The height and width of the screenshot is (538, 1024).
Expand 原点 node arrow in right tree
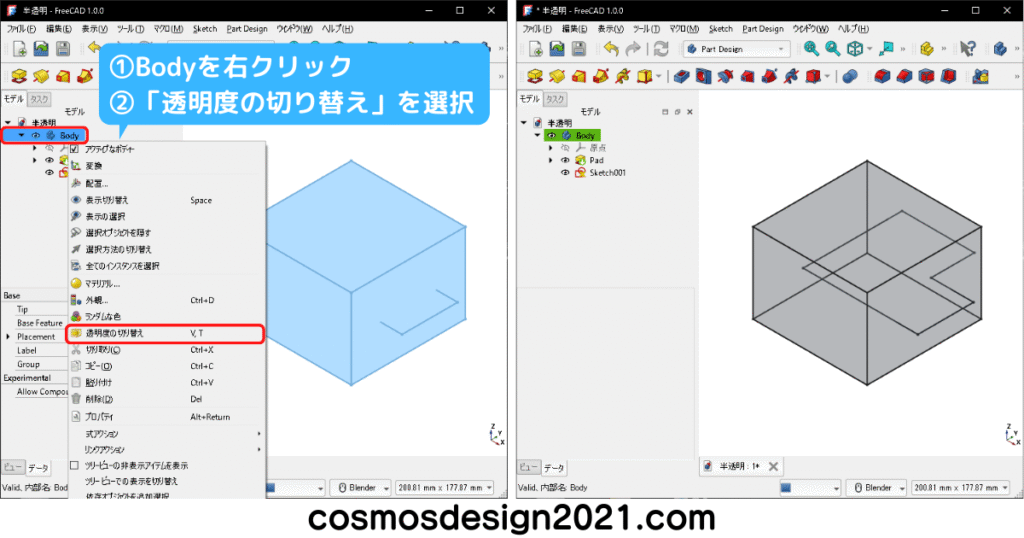[x=551, y=148]
